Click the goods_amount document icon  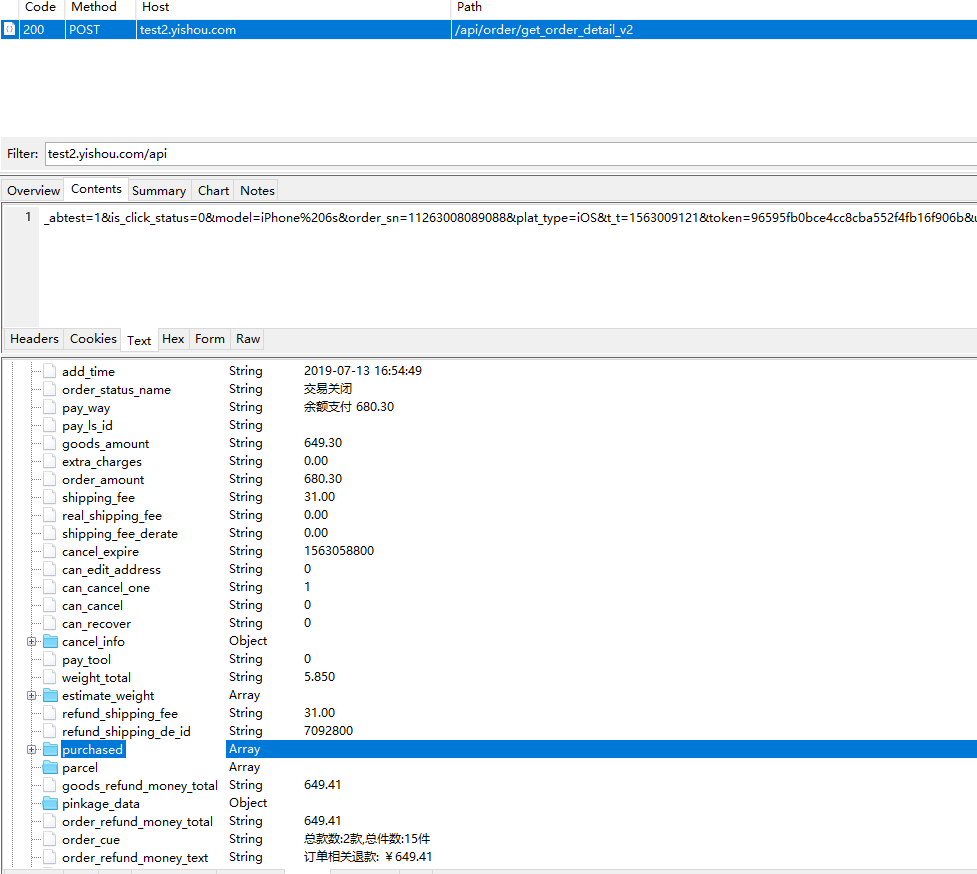click(x=50, y=444)
